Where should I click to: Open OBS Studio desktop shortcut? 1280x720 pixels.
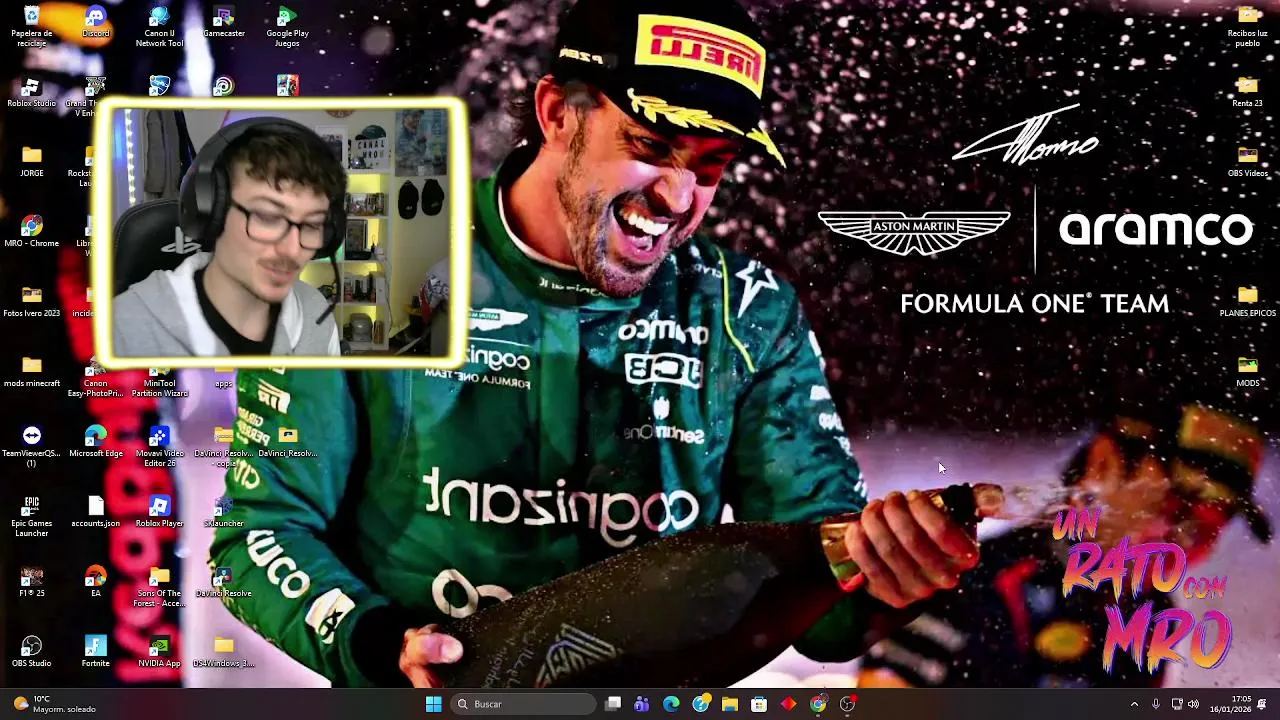coord(32,652)
